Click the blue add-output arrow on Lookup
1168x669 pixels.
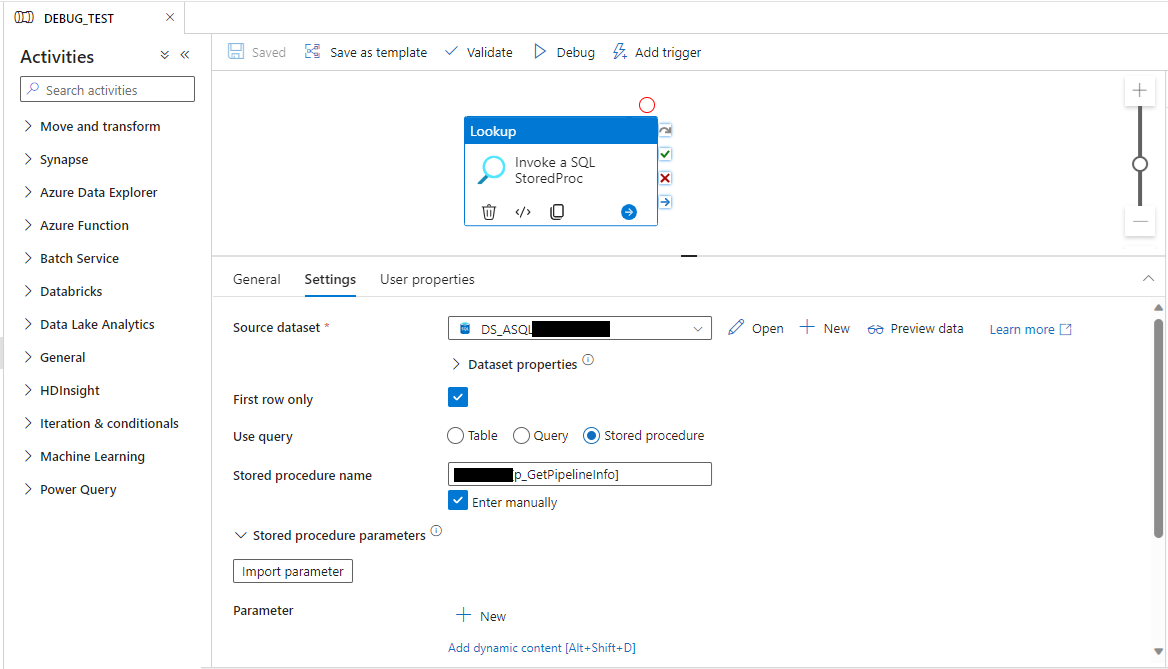coord(629,212)
